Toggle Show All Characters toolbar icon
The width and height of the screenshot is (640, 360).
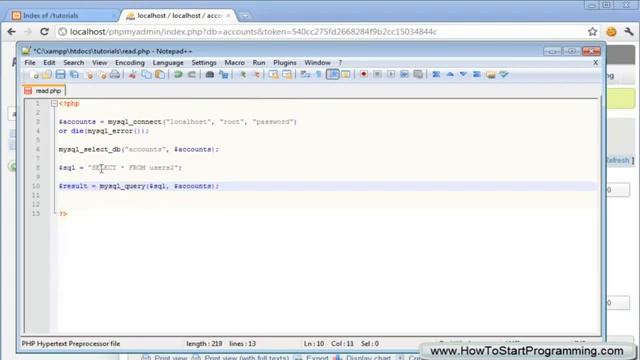(319, 75)
